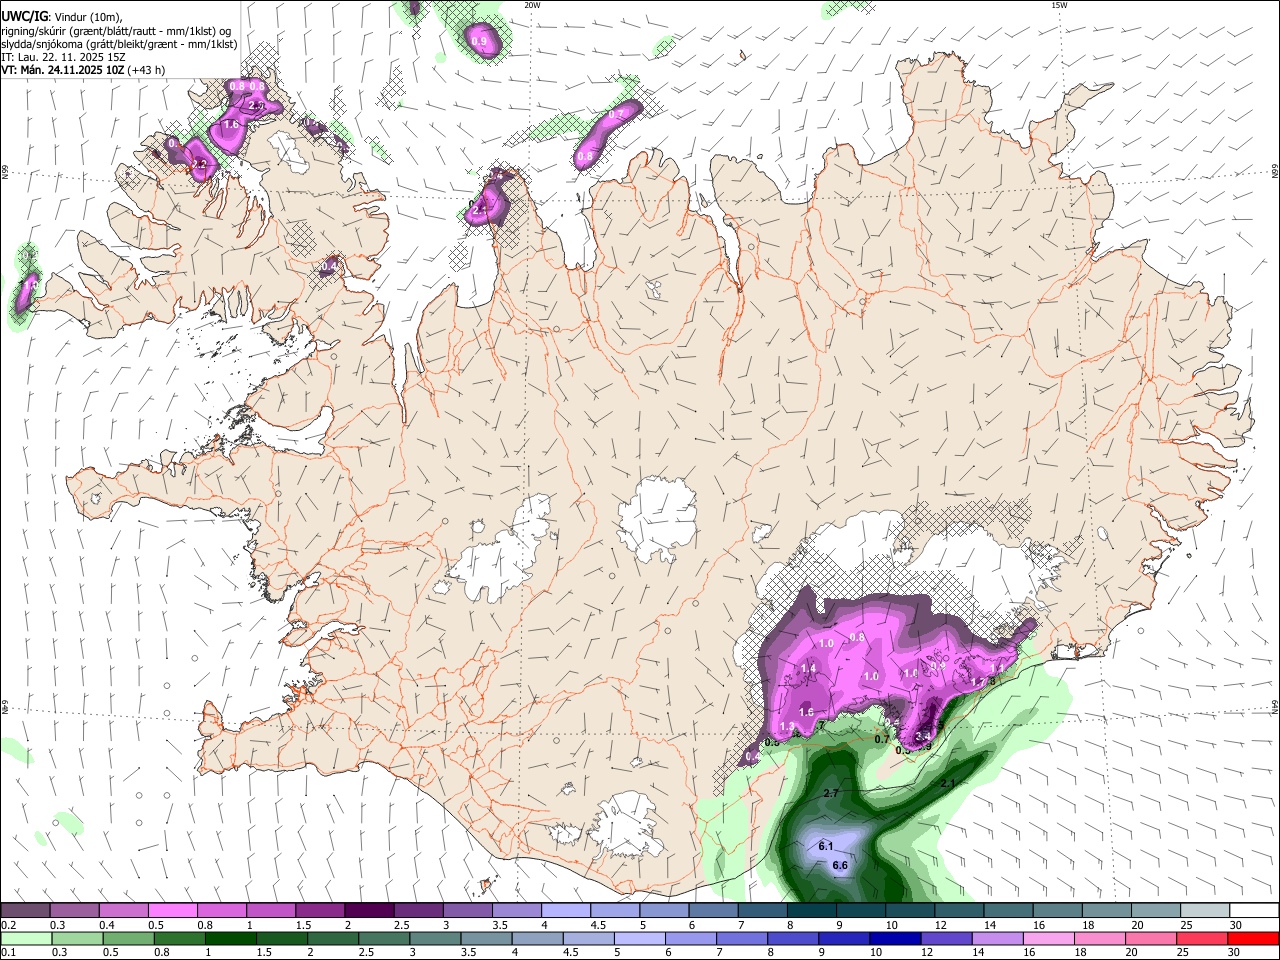The height and width of the screenshot is (960, 1280).
Task: Click the UWC/IG title text
Action: [x=24, y=15]
